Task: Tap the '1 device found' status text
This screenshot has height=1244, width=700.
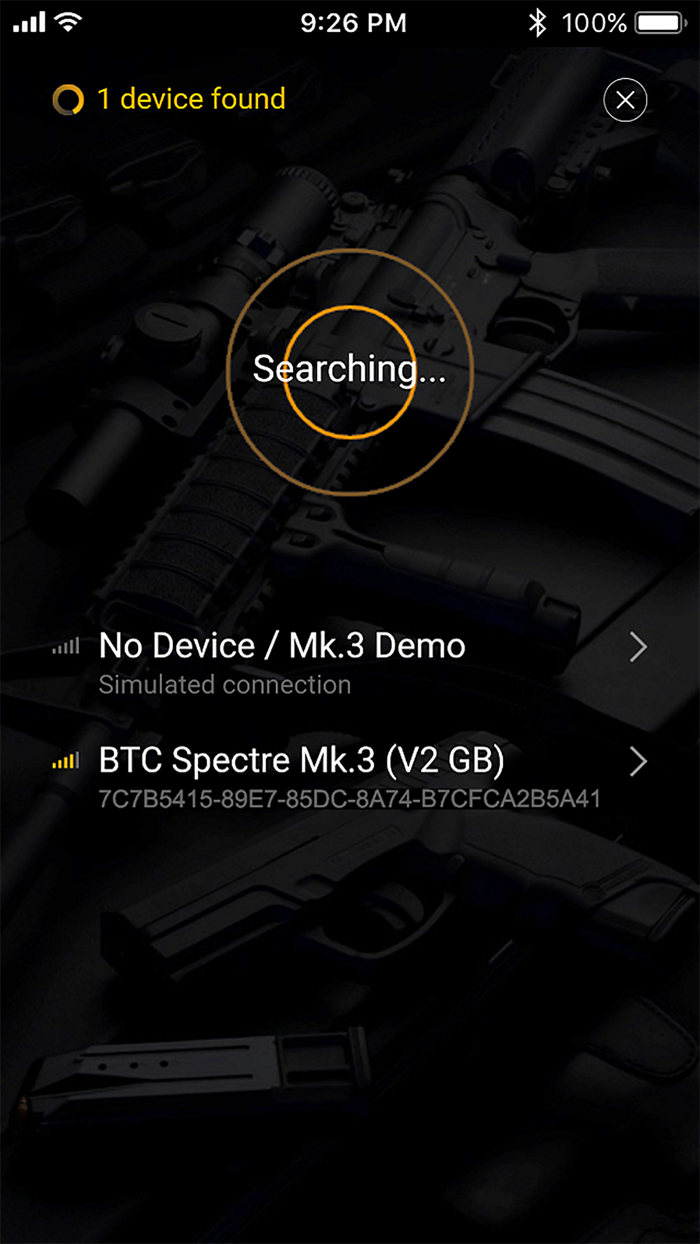Action: coord(191,99)
